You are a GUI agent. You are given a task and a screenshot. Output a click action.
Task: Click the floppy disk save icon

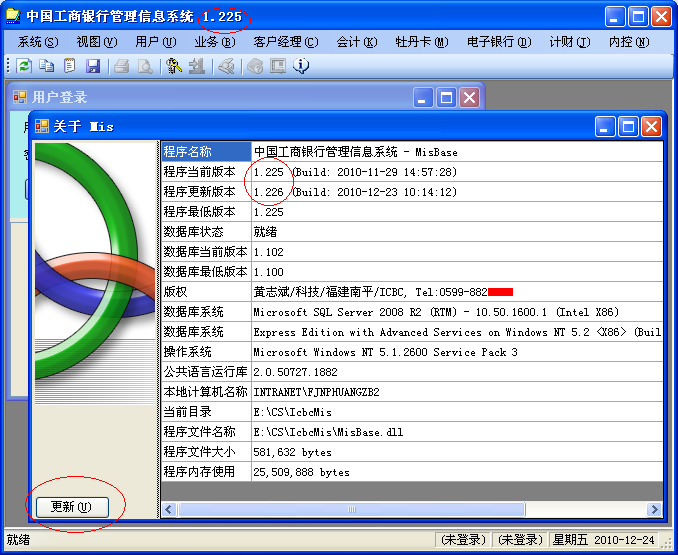click(93, 66)
